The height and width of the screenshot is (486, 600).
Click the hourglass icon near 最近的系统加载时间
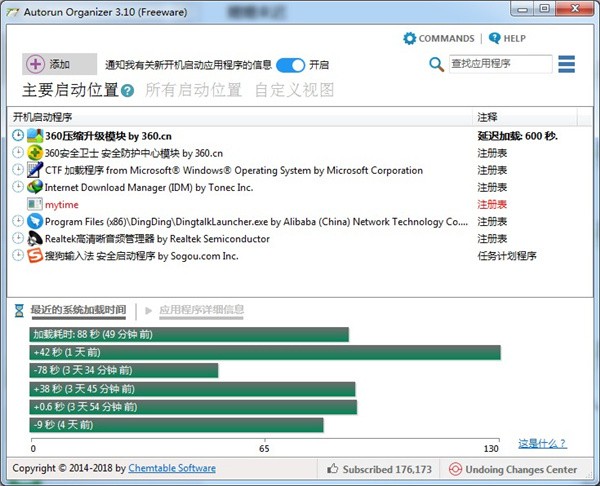pos(19,310)
